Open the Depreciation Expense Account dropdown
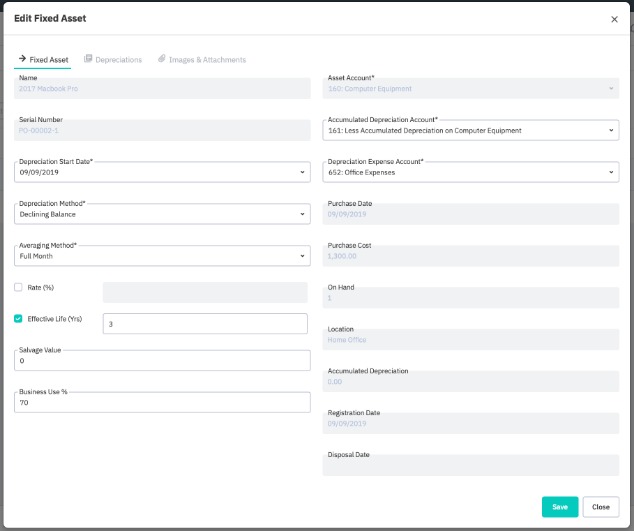The width and height of the screenshot is (634, 531). [x=611, y=172]
